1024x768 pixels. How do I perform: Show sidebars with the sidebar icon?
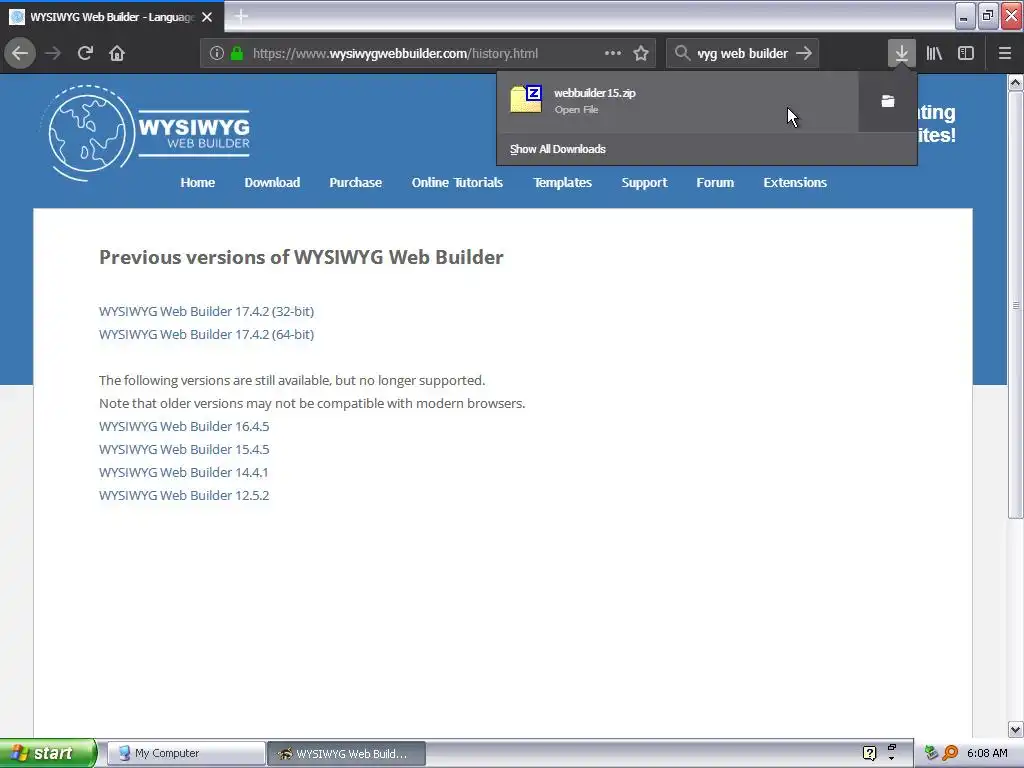click(966, 53)
